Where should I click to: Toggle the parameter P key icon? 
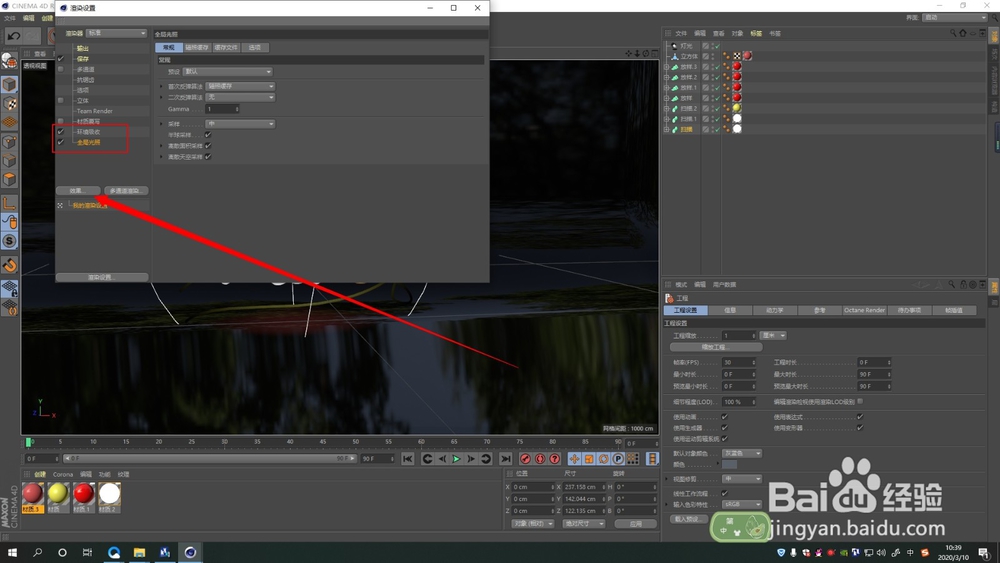click(x=618, y=458)
